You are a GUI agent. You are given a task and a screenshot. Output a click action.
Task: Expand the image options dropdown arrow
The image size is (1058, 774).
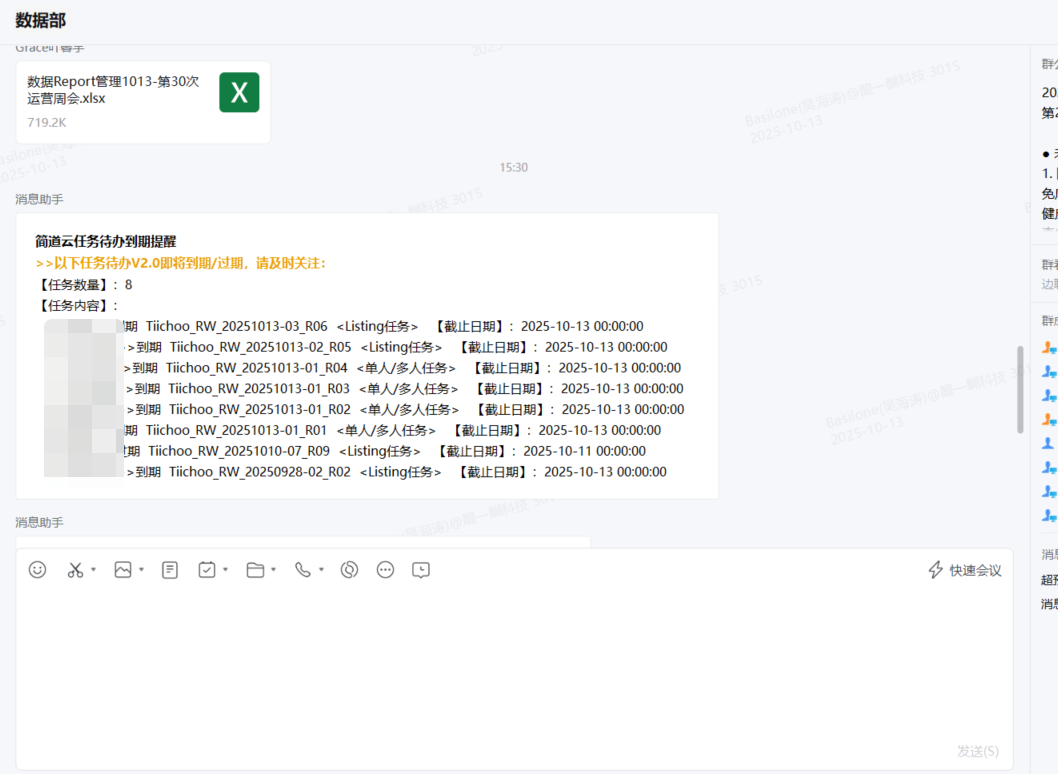(141, 570)
